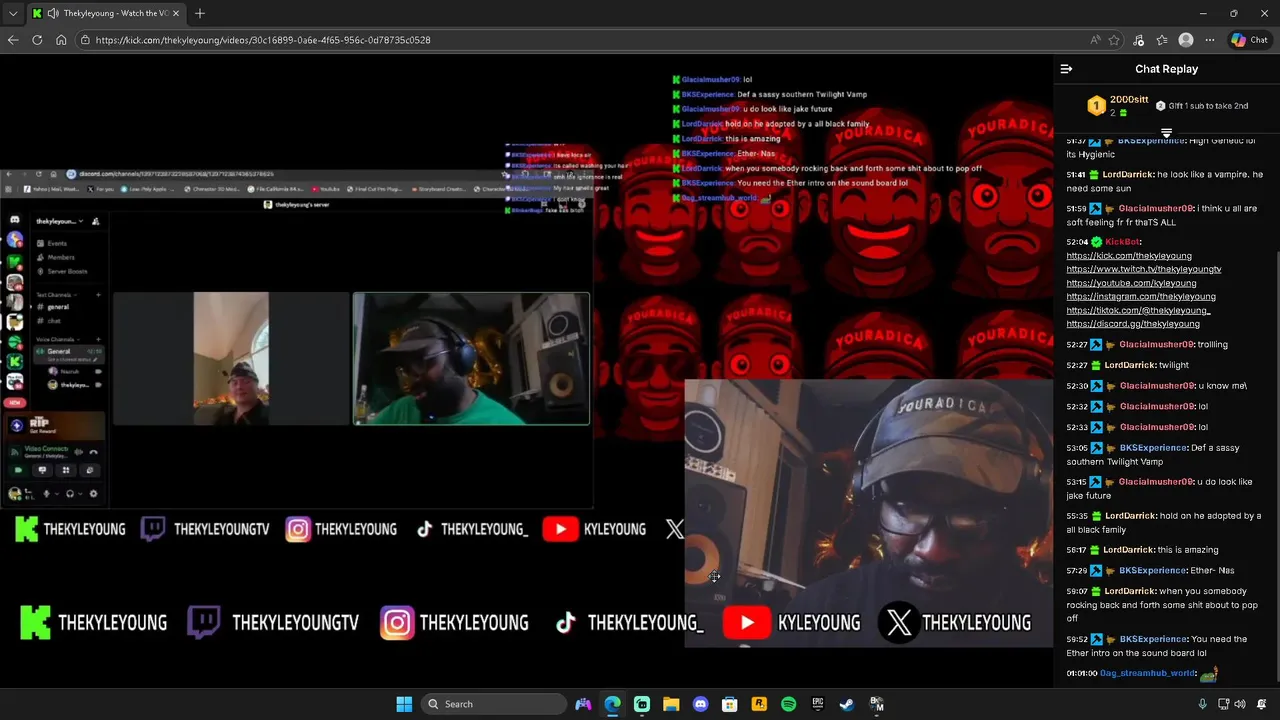1280x720 pixels.
Task: Click Dag_streamhub_world username in chat
Action: [1148, 673]
